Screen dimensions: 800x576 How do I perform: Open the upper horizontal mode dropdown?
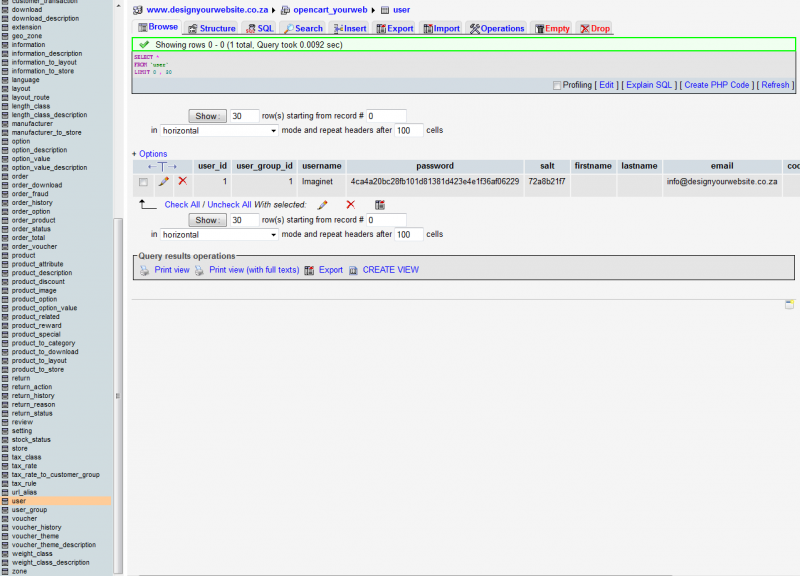click(x=219, y=131)
